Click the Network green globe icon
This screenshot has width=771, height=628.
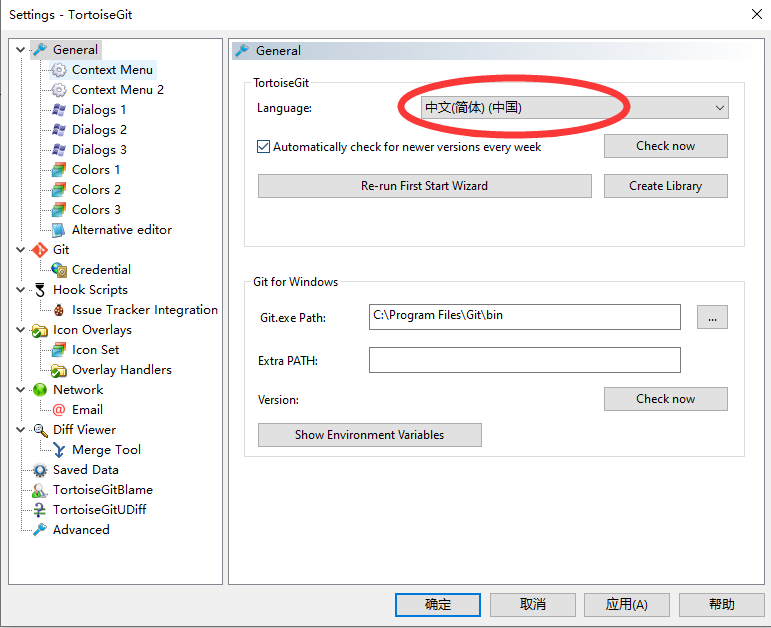(39, 390)
